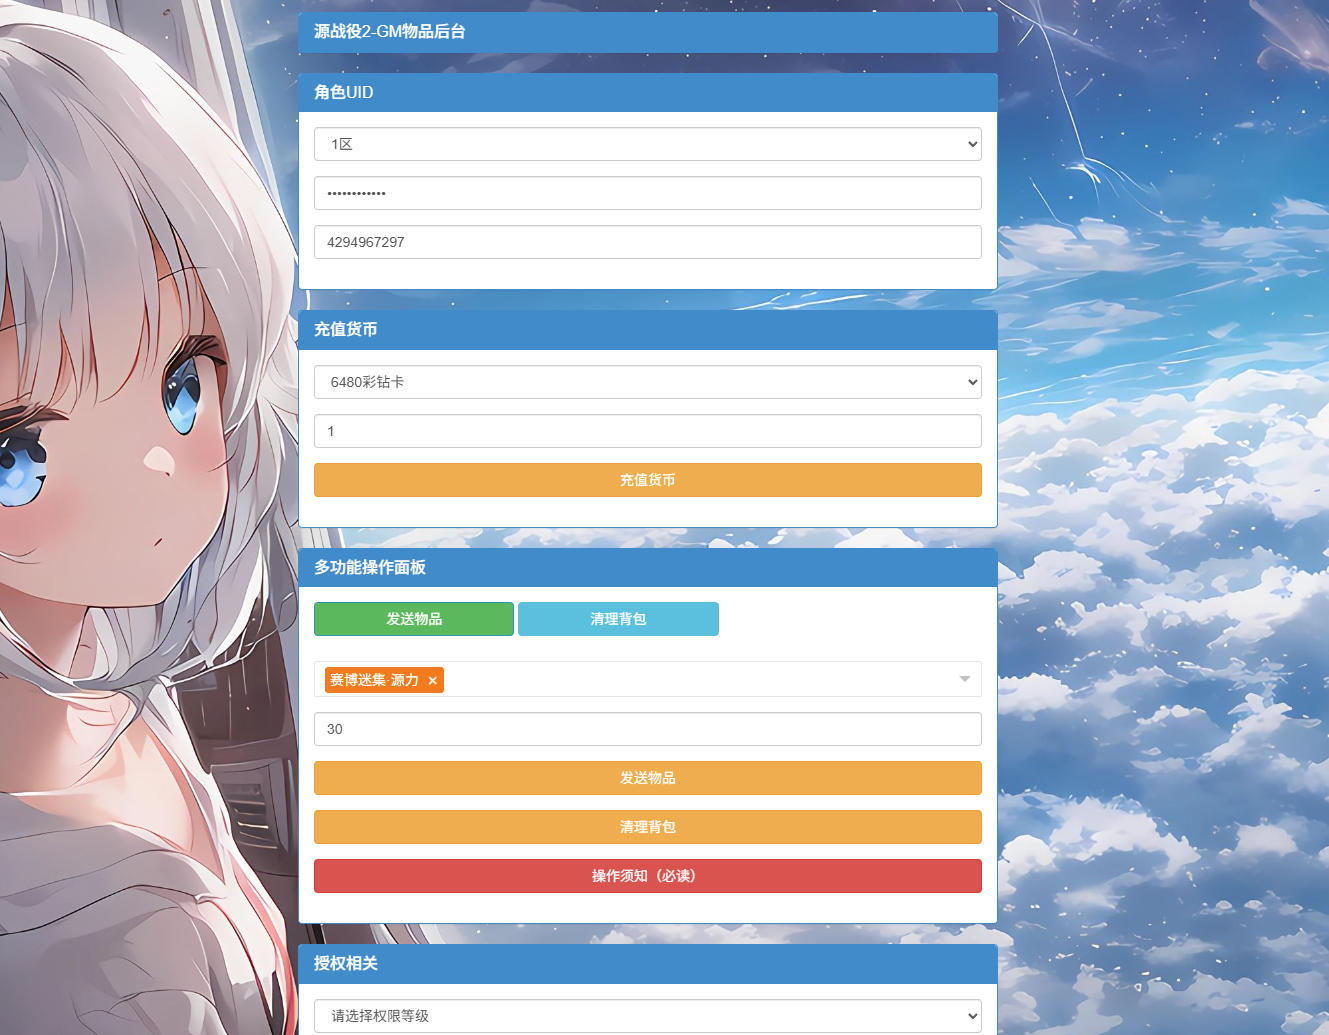Click the 授权相关 panel heading
This screenshot has height=1035, width=1329.
point(647,964)
